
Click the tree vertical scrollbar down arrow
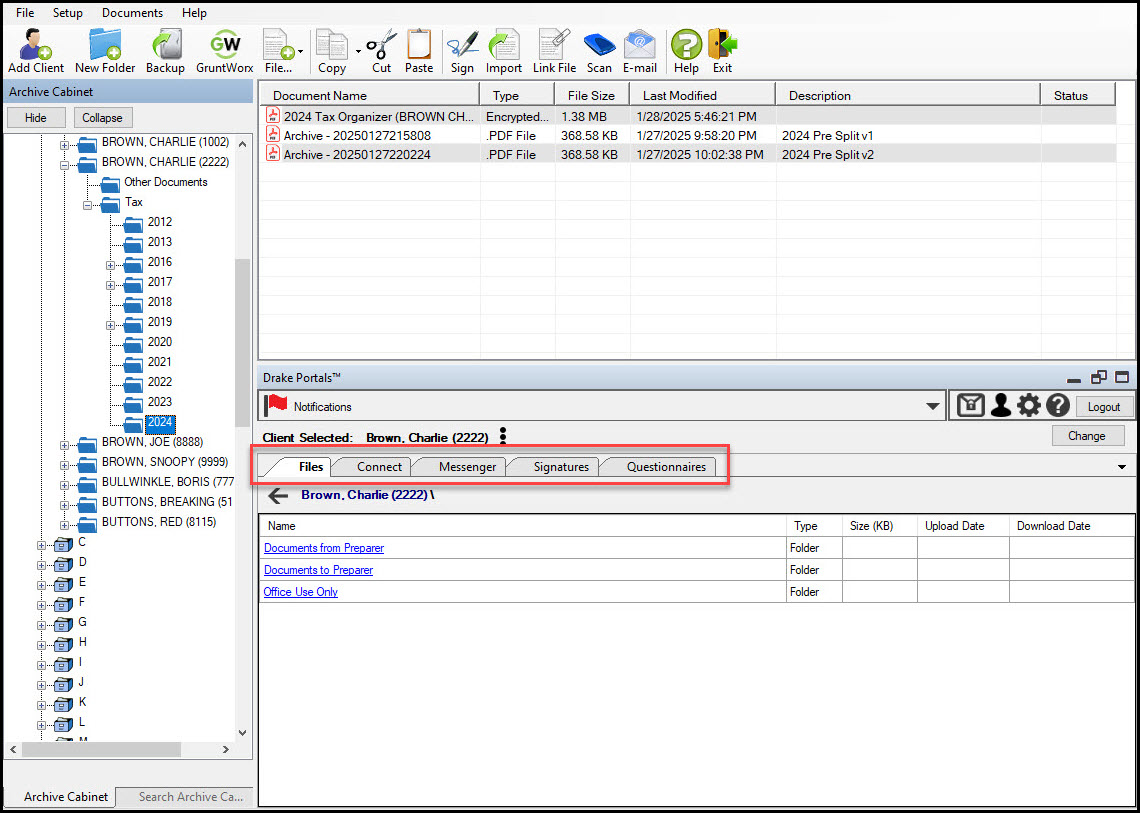coord(243,733)
